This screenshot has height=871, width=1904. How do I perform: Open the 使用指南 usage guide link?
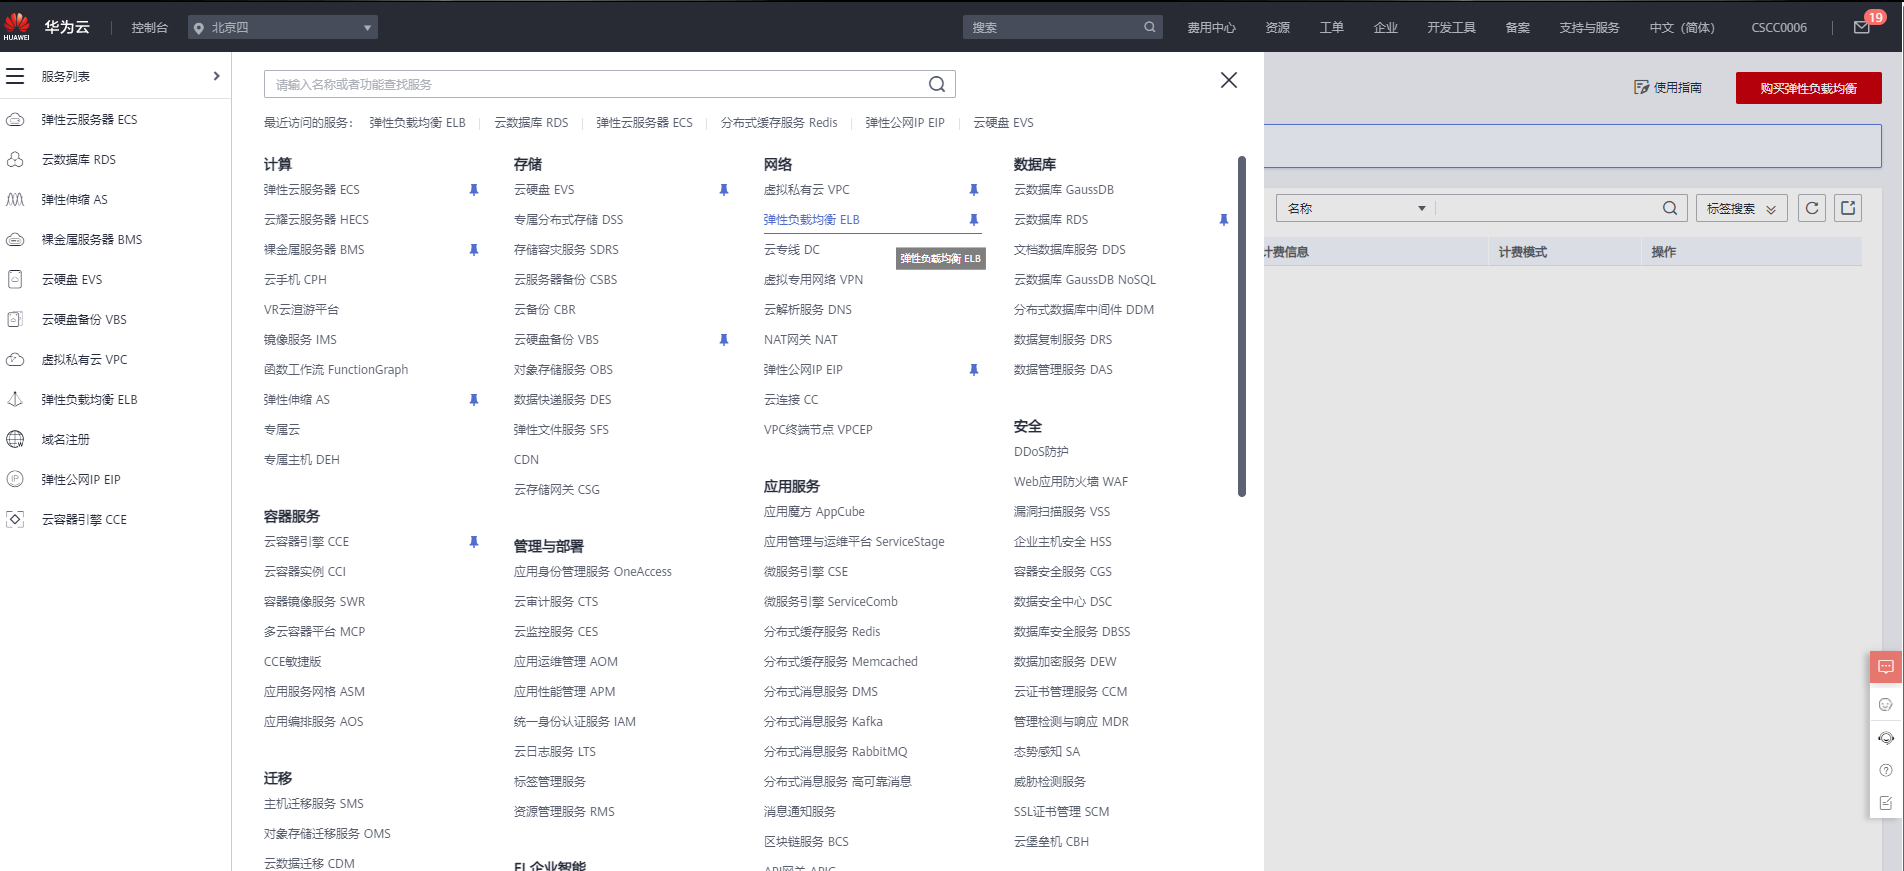pos(1668,88)
